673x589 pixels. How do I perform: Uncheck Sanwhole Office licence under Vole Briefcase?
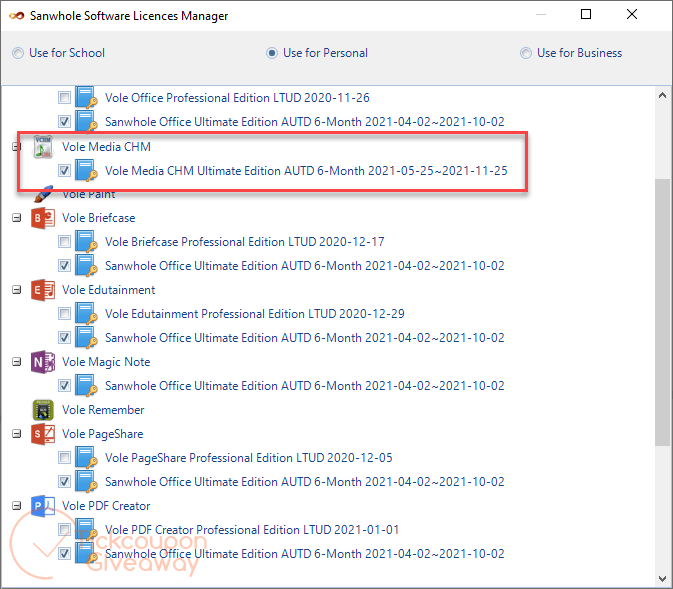(64, 266)
